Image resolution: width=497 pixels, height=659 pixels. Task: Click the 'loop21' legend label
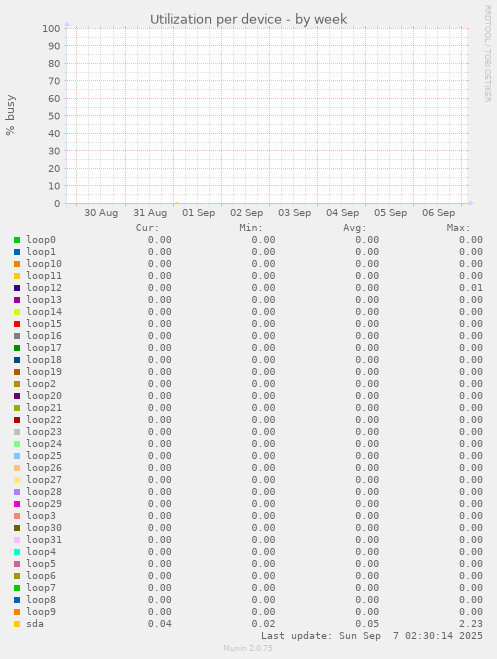44,408
